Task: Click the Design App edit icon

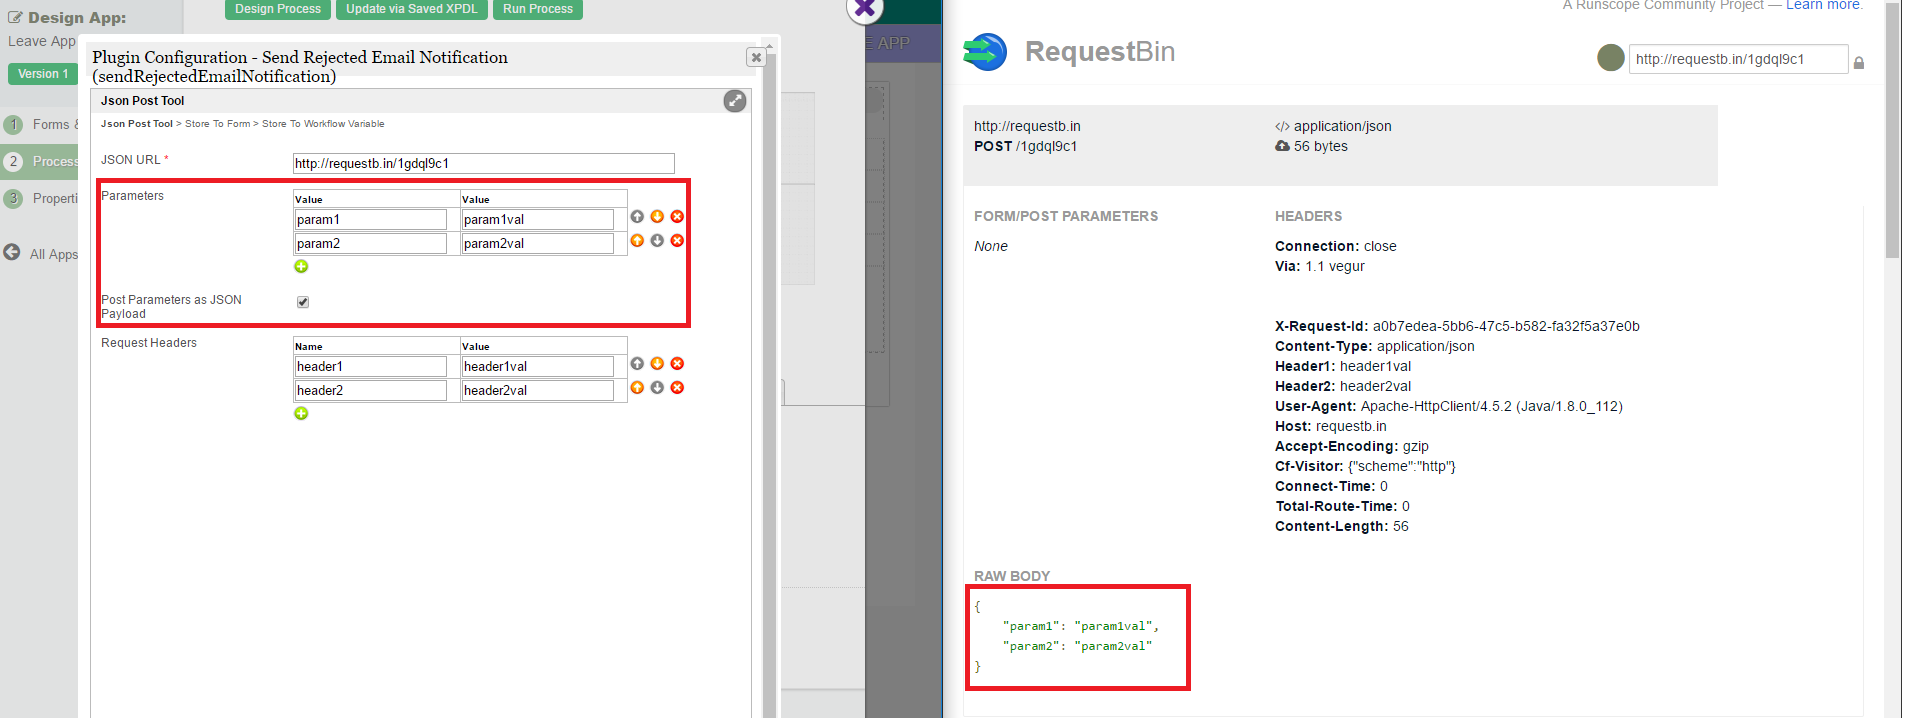Action: [15, 18]
